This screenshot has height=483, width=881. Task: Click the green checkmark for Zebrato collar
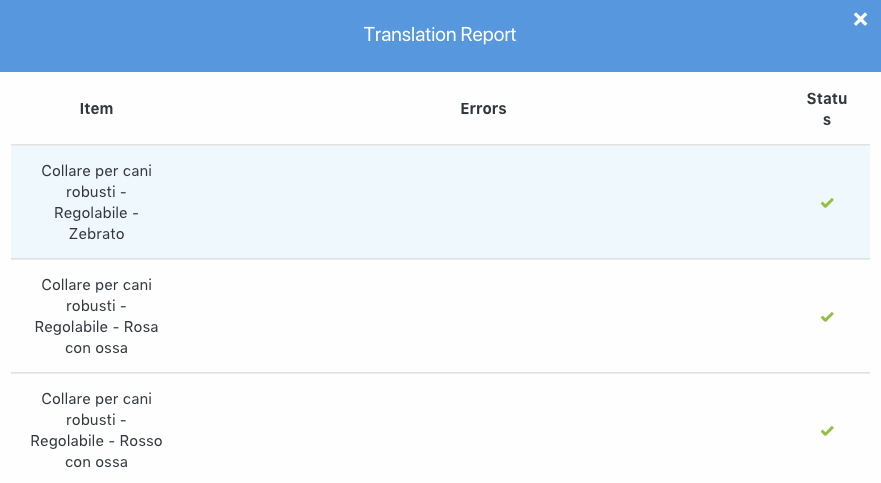827,203
